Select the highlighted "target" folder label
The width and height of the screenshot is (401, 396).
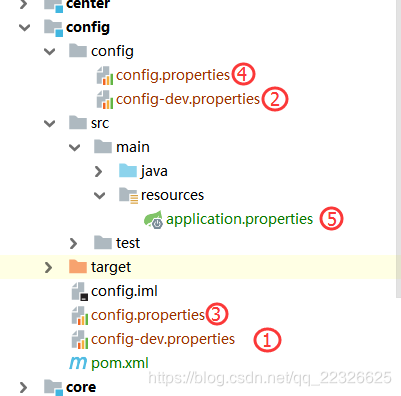click(x=111, y=268)
